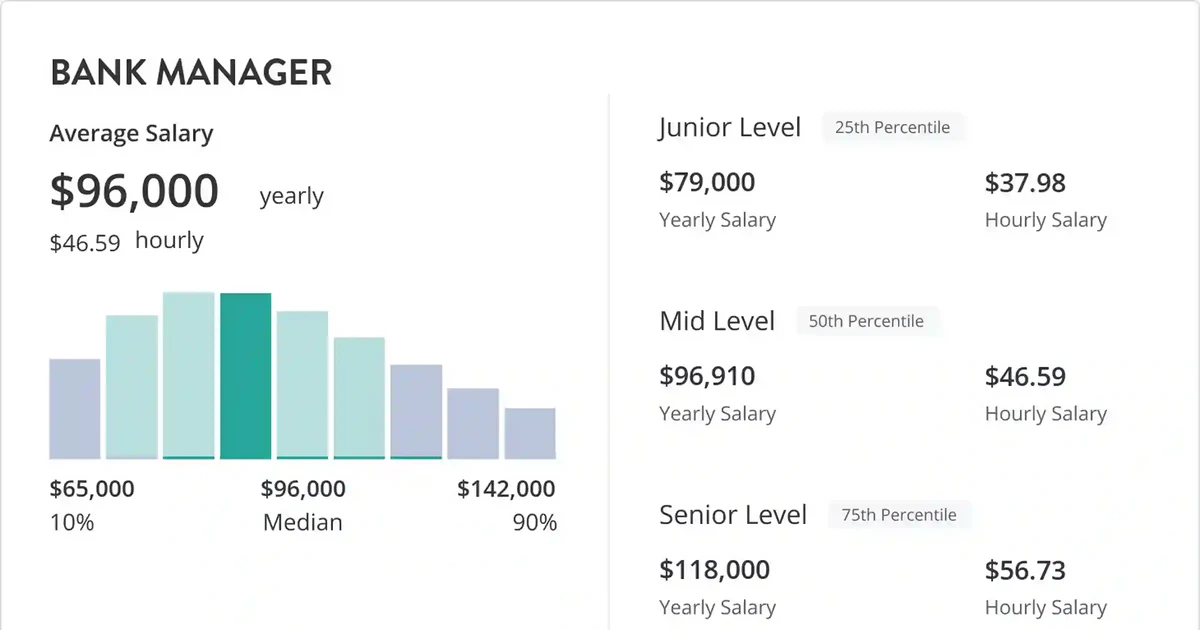The width and height of the screenshot is (1200, 630).
Task: Click the BANK MANAGER title
Action: coord(190,73)
